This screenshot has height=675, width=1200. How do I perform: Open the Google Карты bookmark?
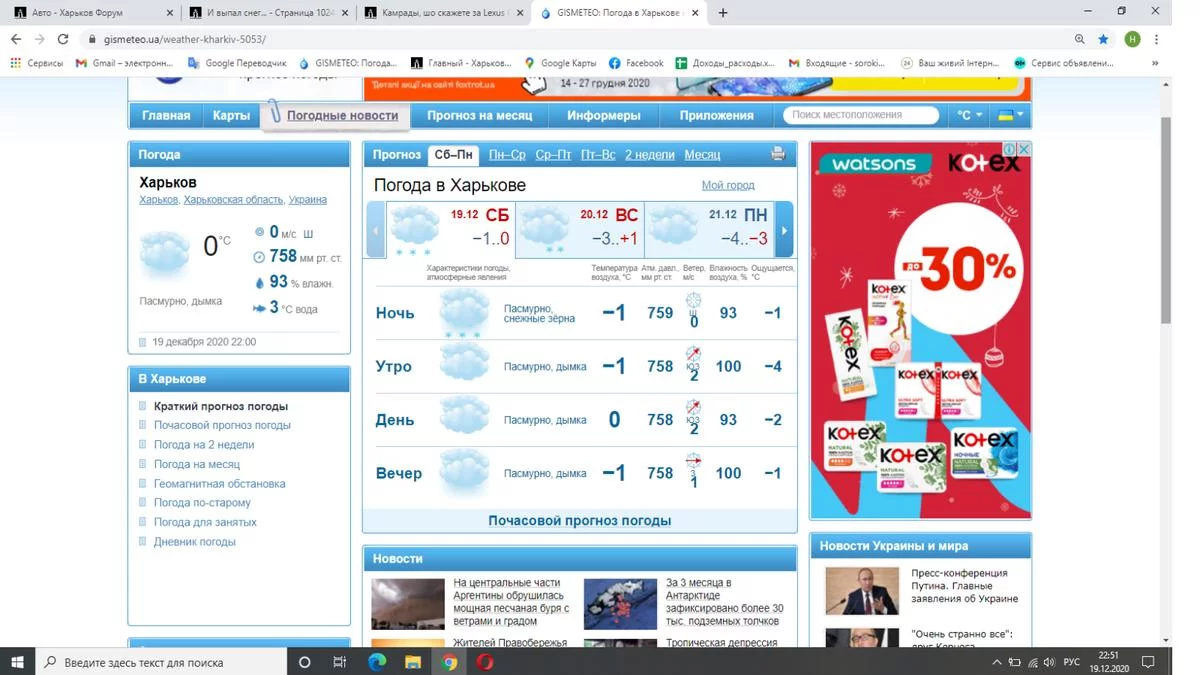point(560,63)
